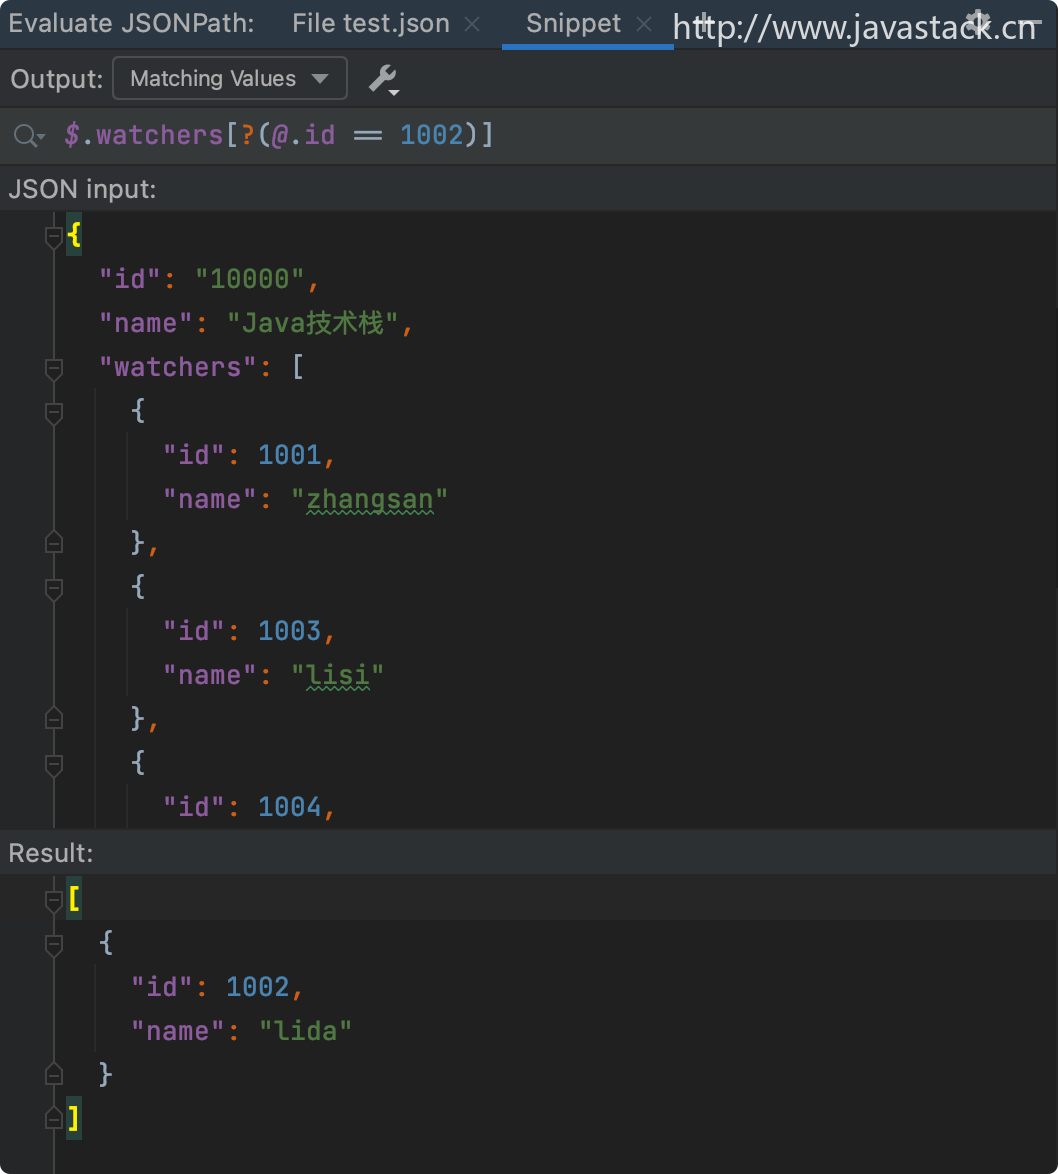The image size is (1058, 1174).
Task: Collapse the watchers array fold marker
Action: point(53,369)
